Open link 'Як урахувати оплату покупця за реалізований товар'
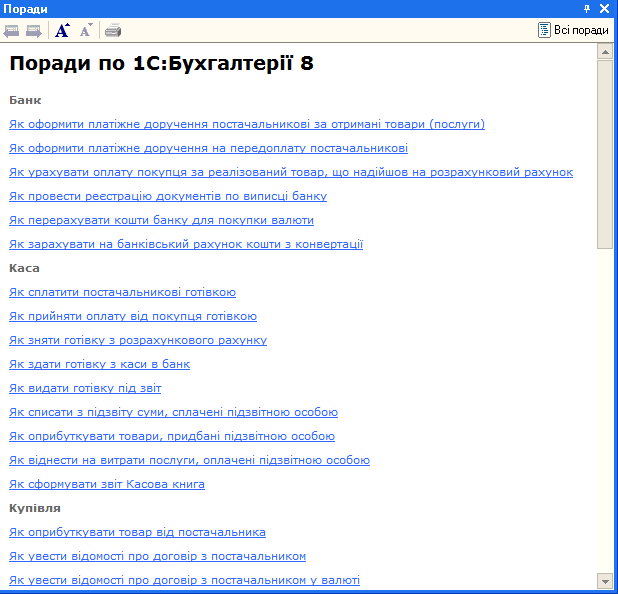This screenshot has height=594, width=618. coord(291,172)
